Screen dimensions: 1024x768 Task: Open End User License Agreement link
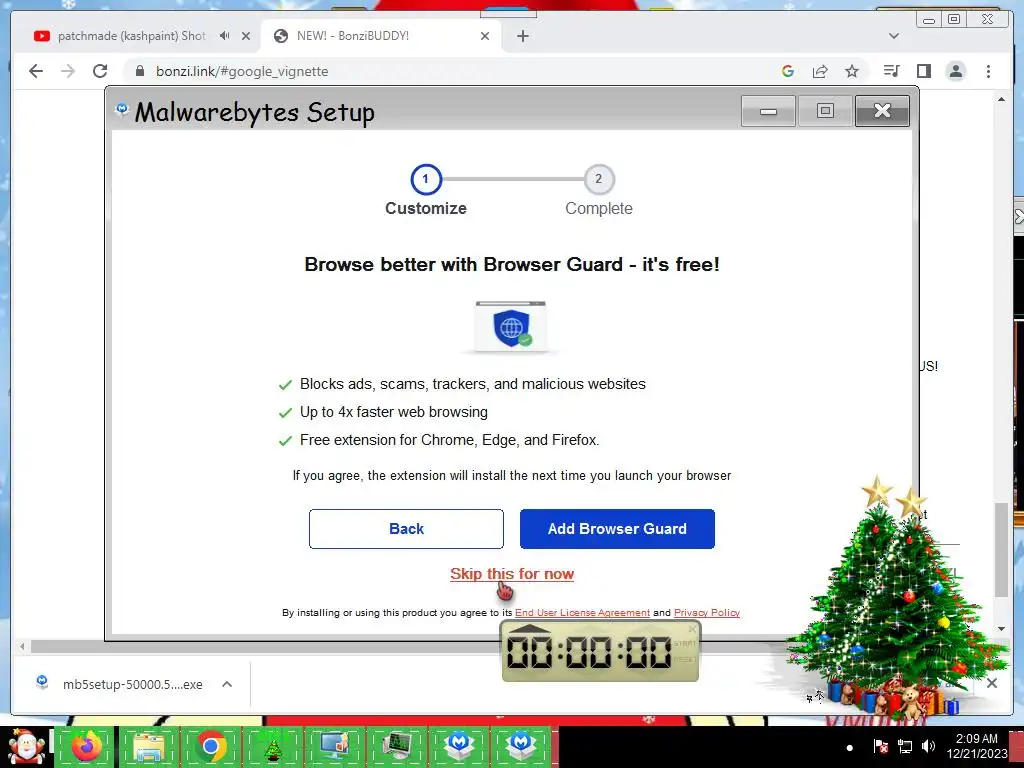583,613
